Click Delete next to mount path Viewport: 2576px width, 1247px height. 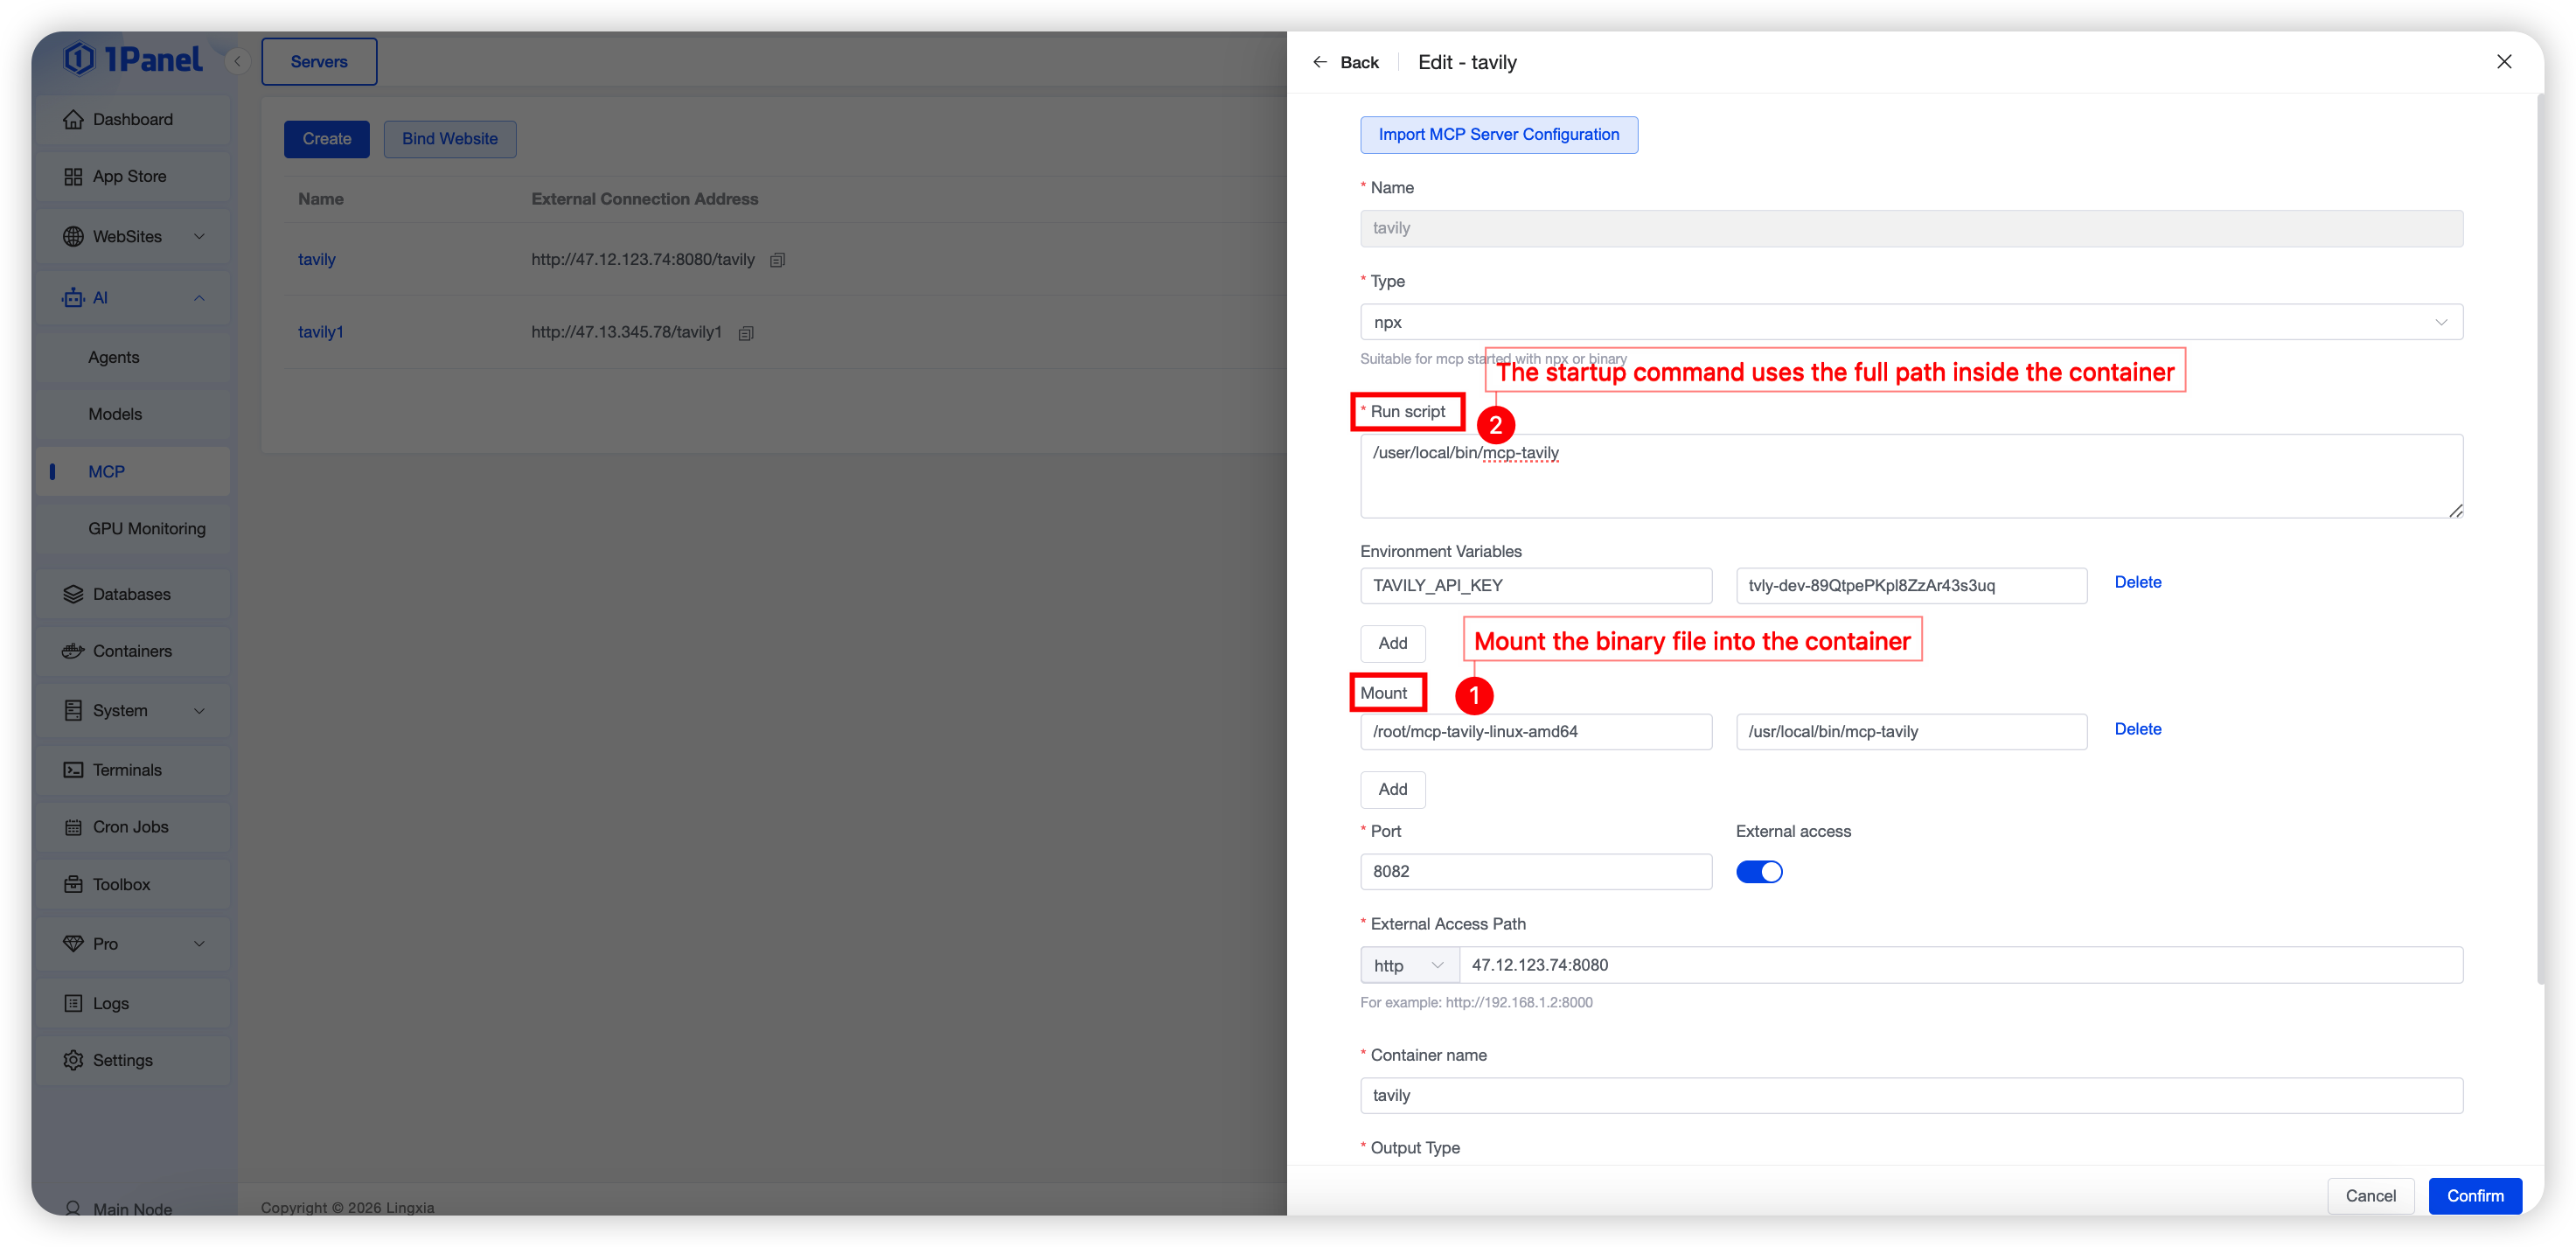click(x=2137, y=729)
